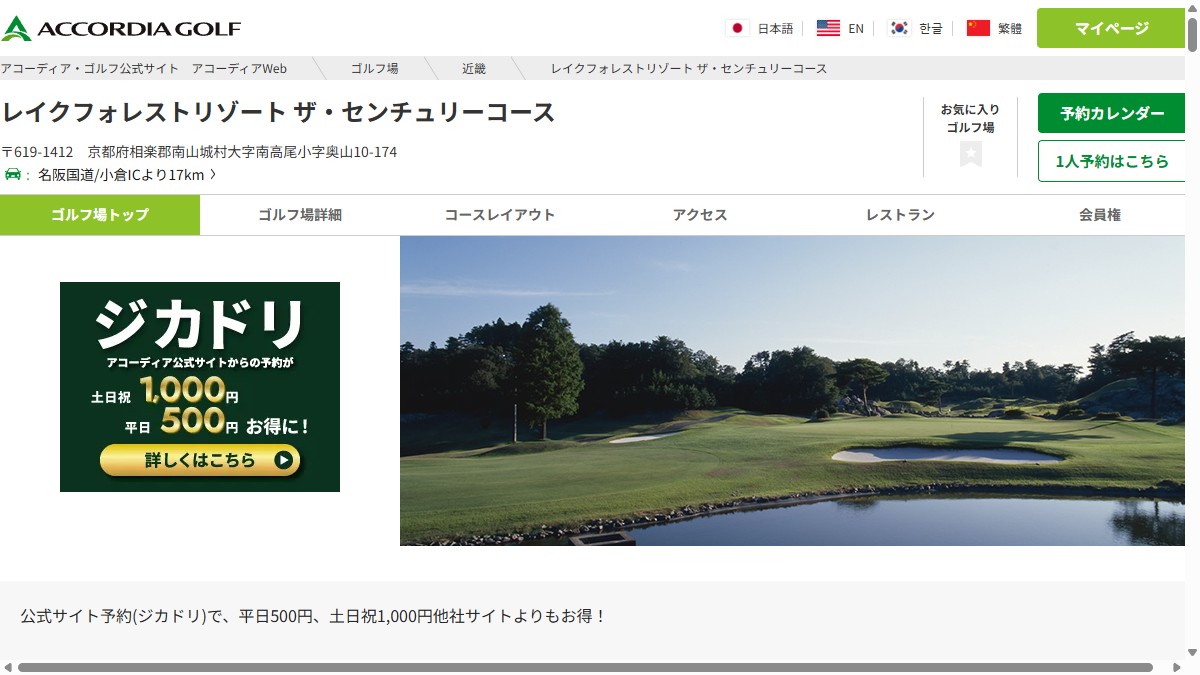Screen dimensions: 1200x675
Task: Open コースレイアウト tab
Action: point(500,215)
